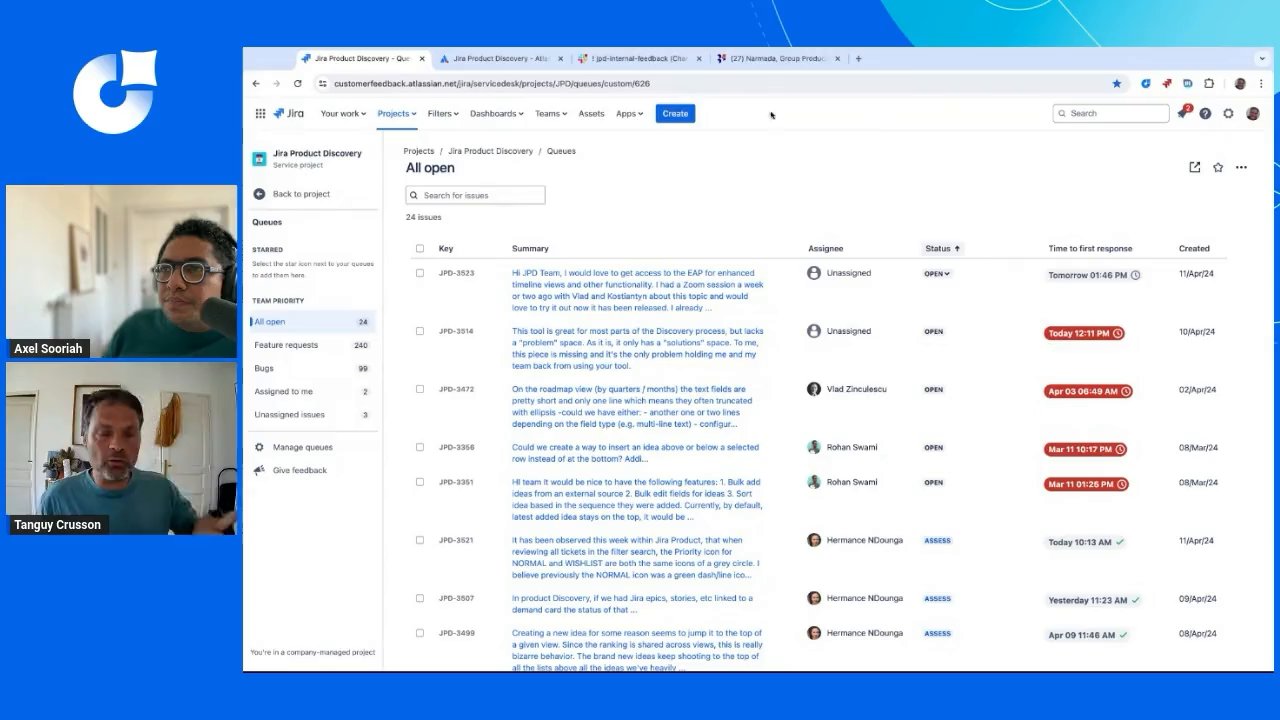The width and height of the screenshot is (1280, 720).
Task: Bookmark this page with the star icon
Action: [1116, 84]
